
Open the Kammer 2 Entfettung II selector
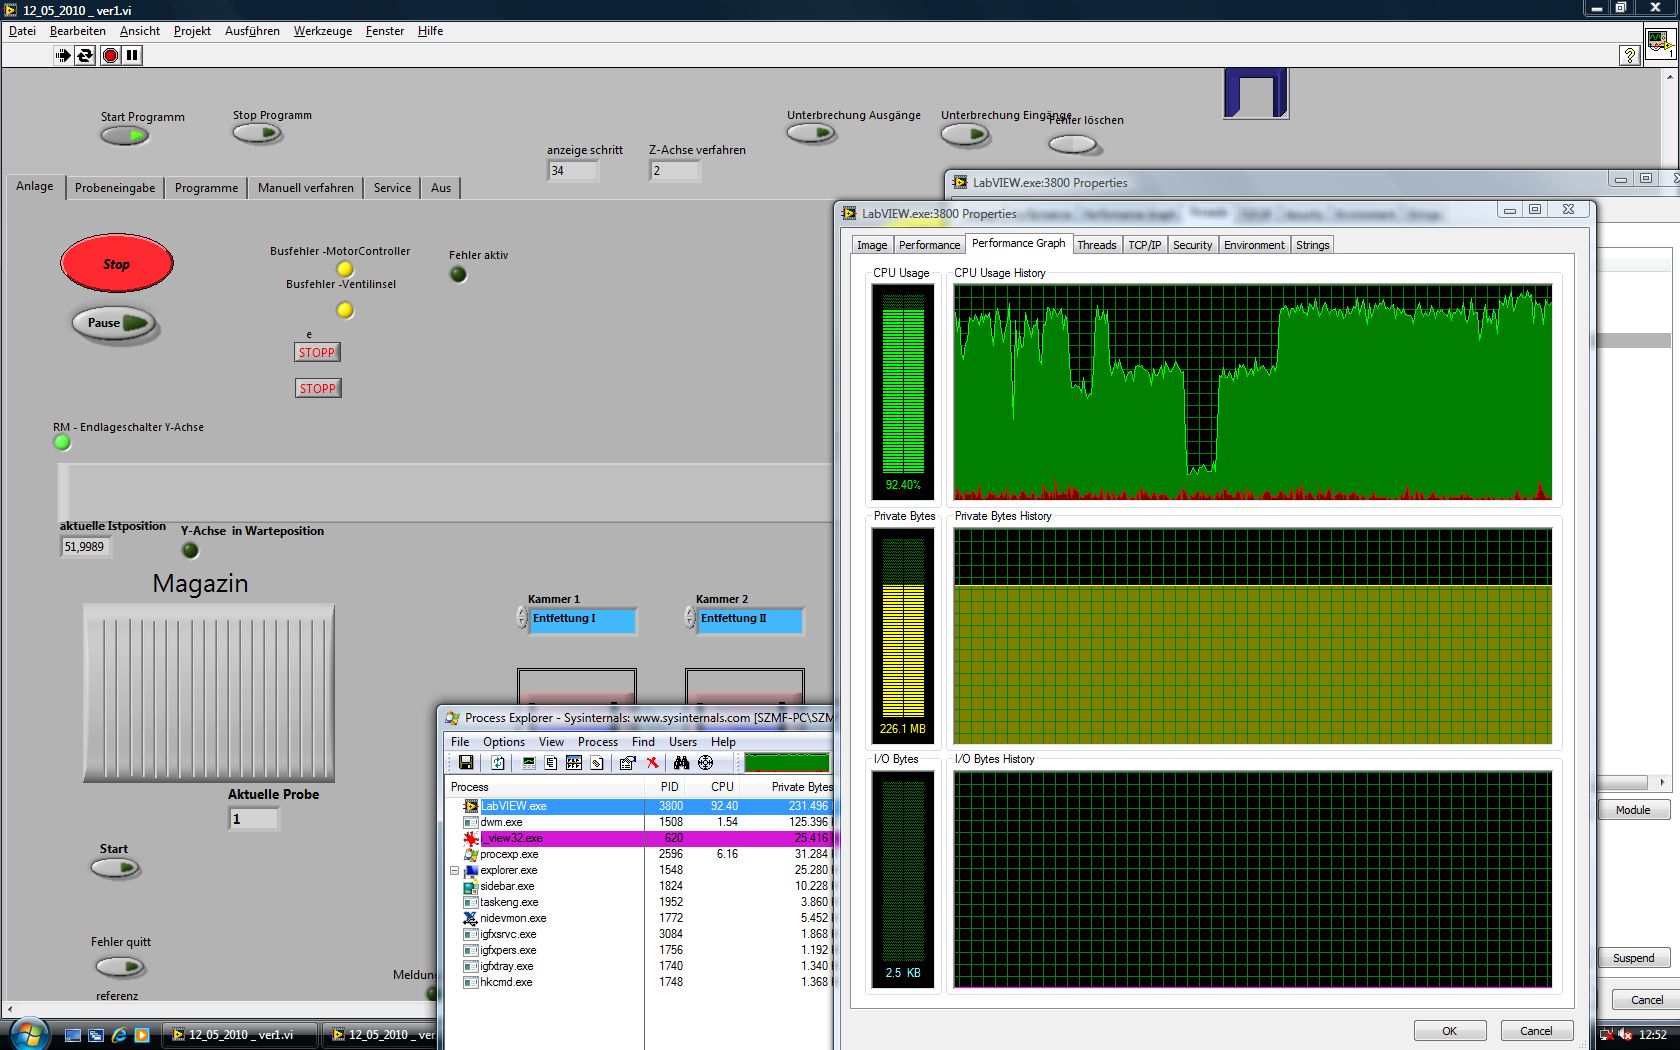pos(750,619)
